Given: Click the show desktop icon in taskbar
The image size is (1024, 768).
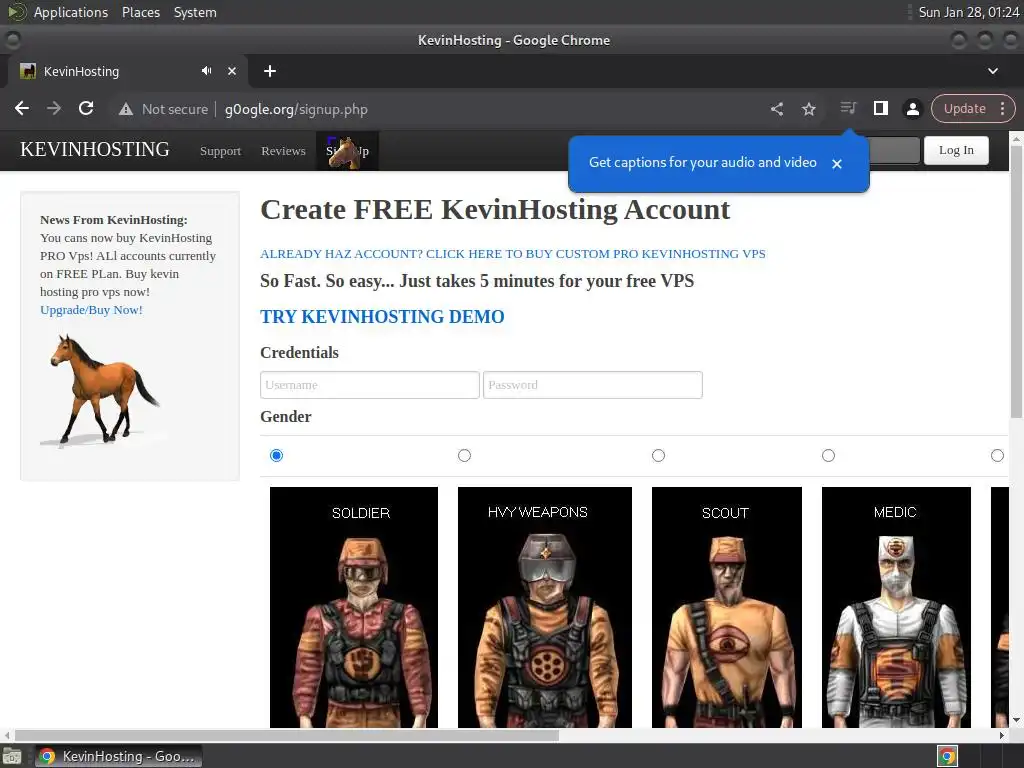Looking at the screenshot, I should click(11, 756).
